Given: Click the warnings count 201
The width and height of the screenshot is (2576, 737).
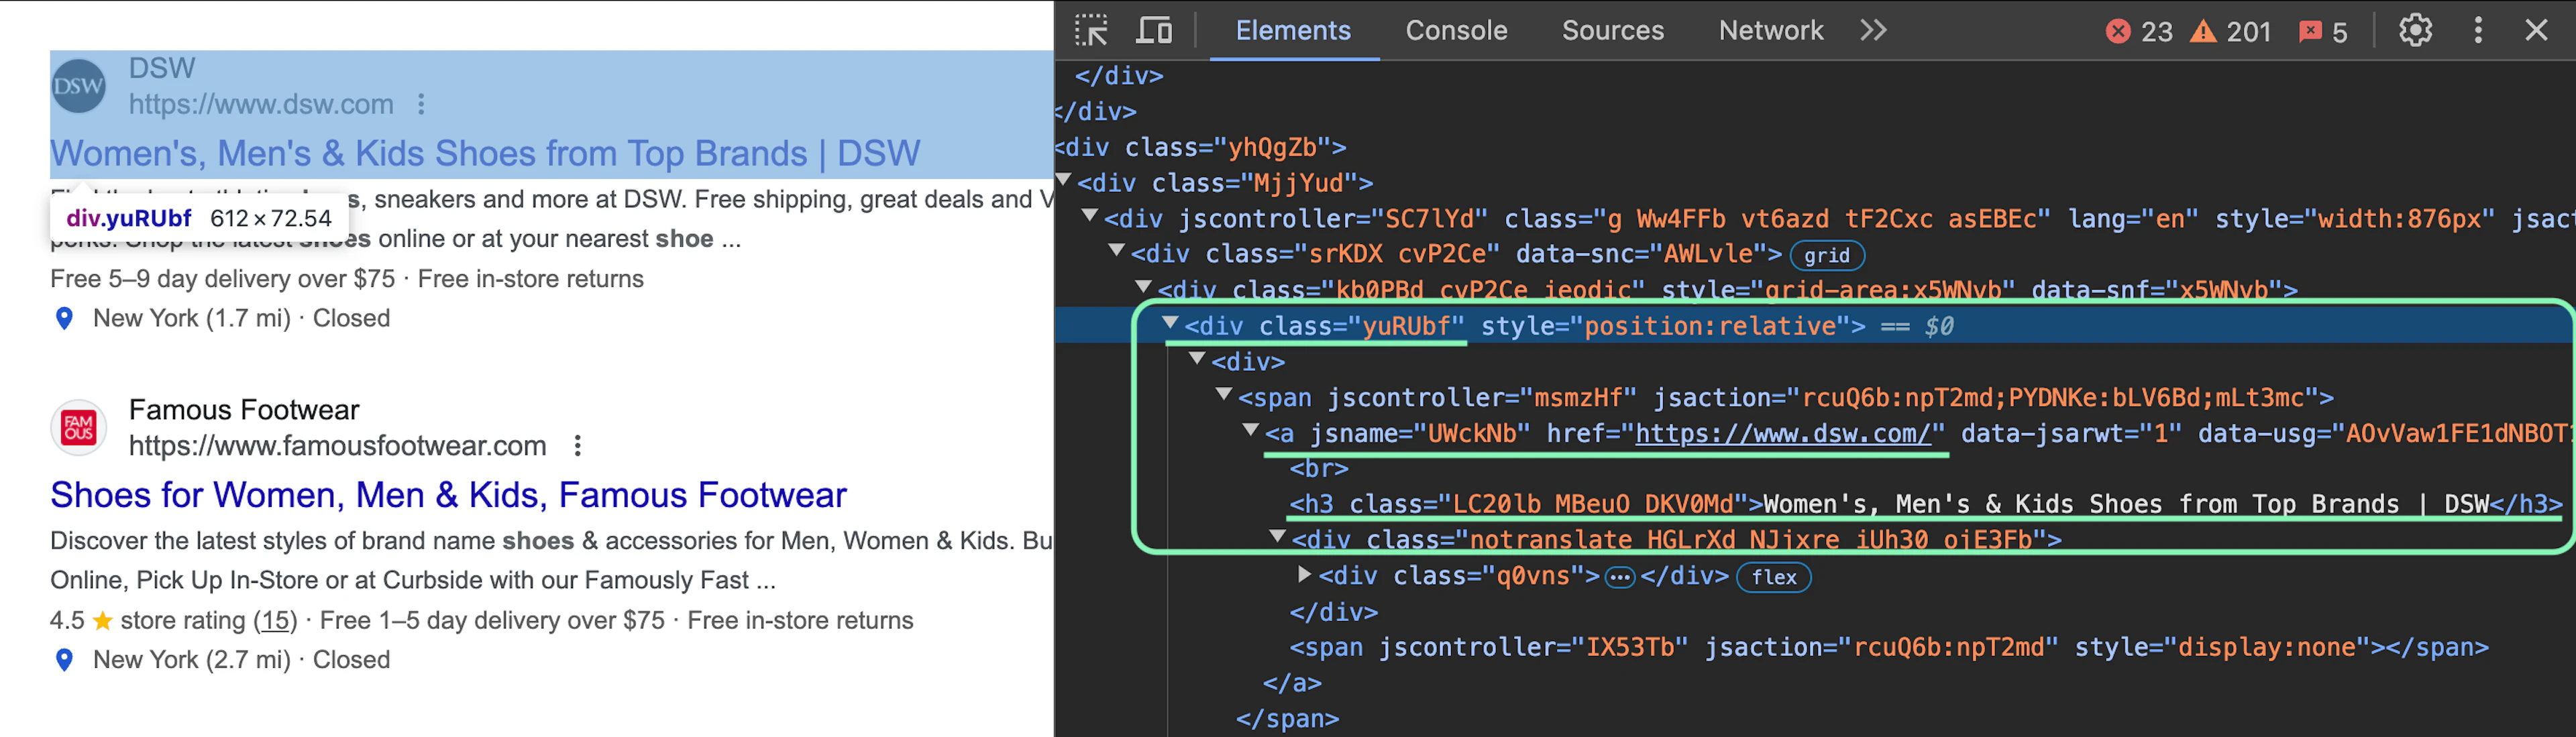Looking at the screenshot, I should click(x=2231, y=31).
